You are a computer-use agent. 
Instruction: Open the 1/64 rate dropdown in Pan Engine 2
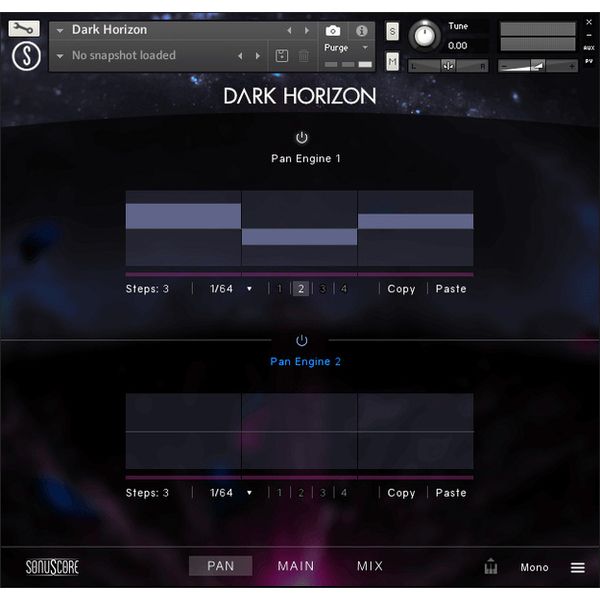pos(230,493)
